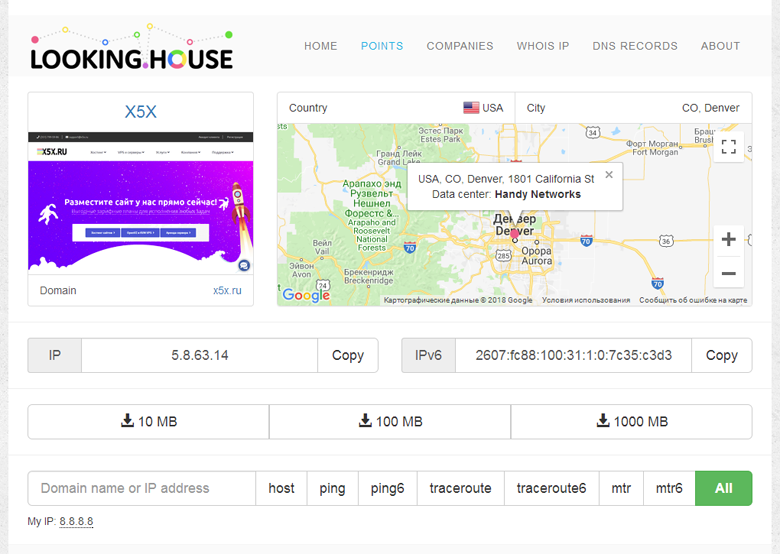Run the ping6 test
The width and height of the screenshot is (780, 554).
tap(388, 488)
